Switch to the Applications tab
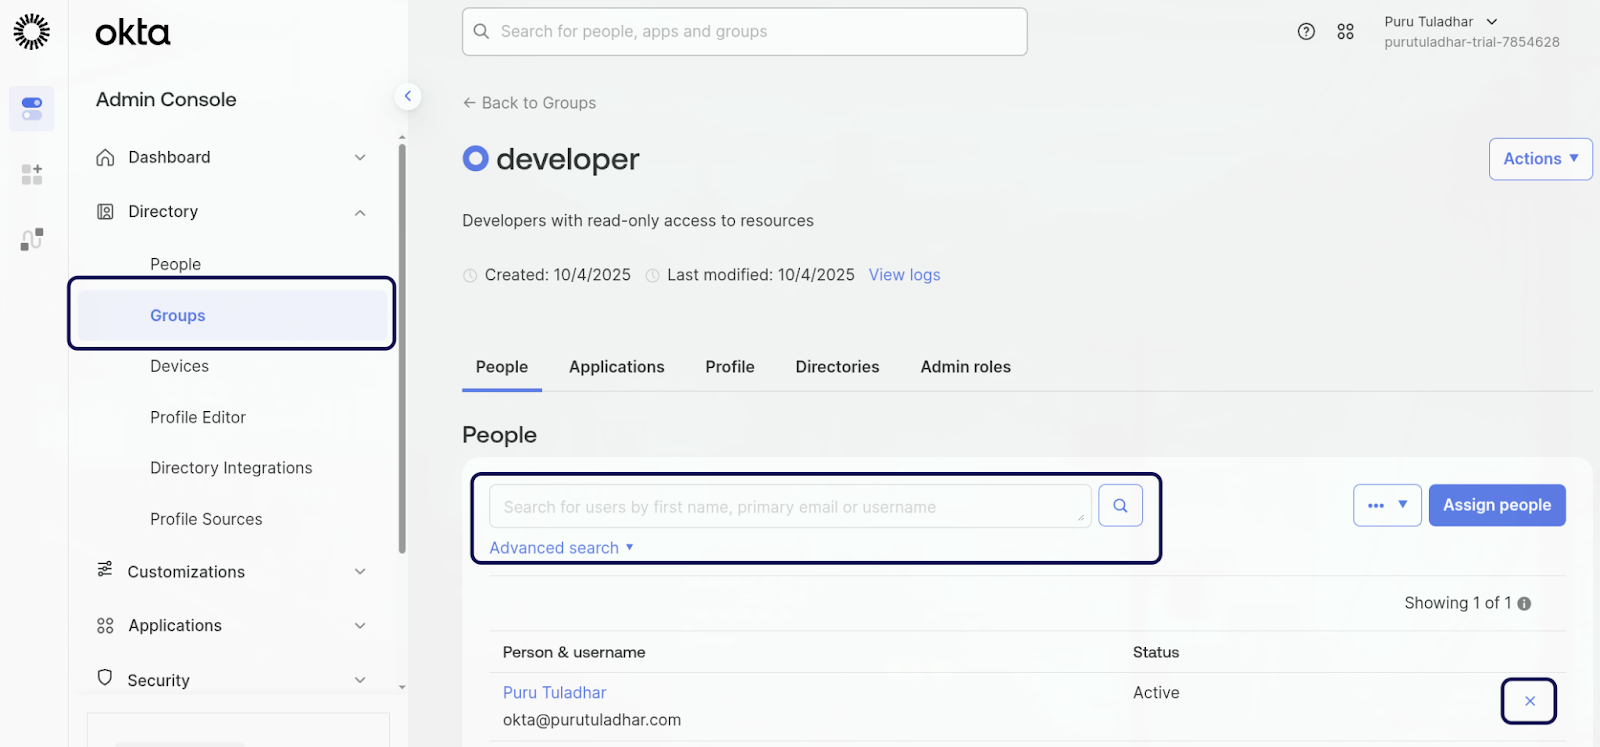 tap(616, 367)
